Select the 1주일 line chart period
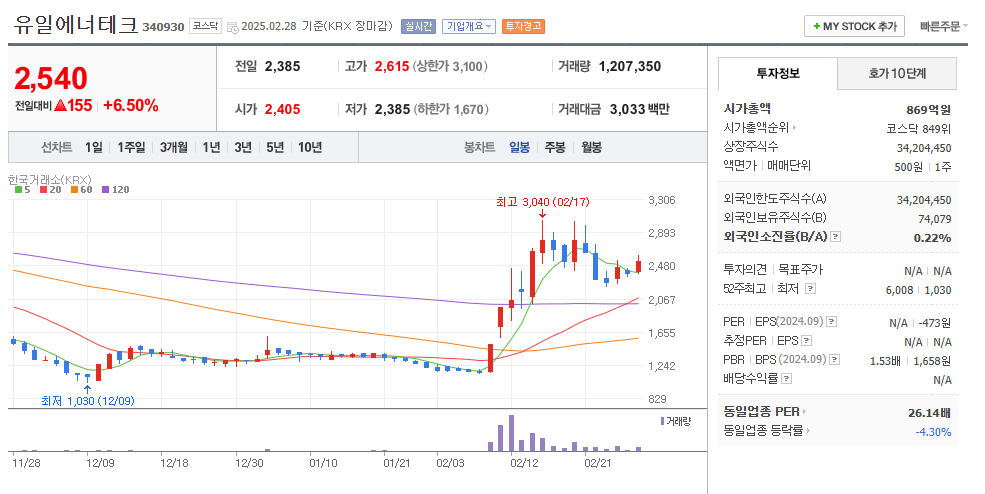The width and height of the screenshot is (985, 494). tap(131, 147)
